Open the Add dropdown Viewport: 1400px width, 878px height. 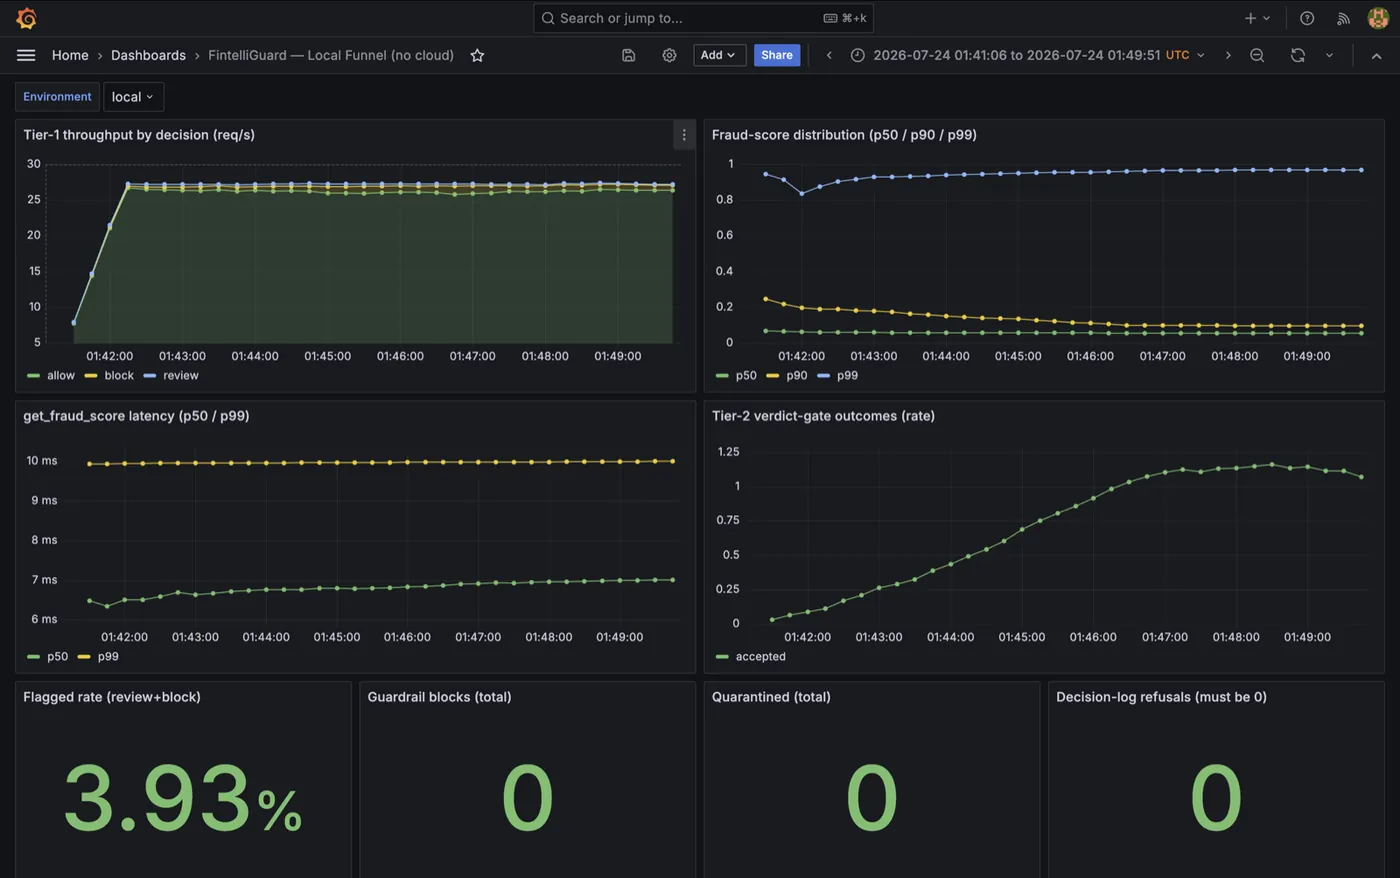point(719,55)
